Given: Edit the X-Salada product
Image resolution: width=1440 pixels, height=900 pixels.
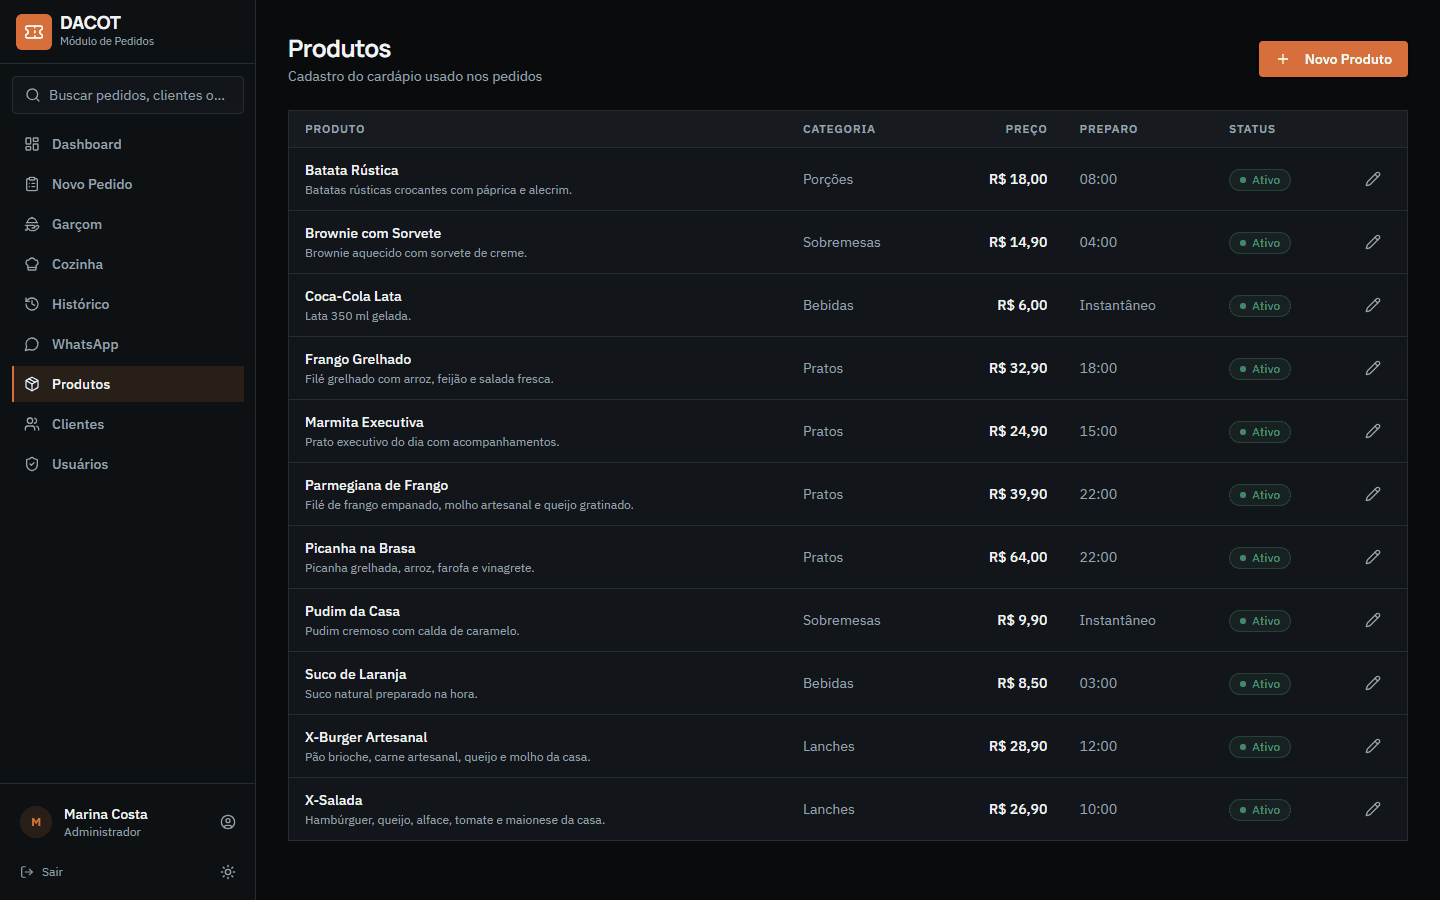Looking at the screenshot, I should pos(1373,809).
